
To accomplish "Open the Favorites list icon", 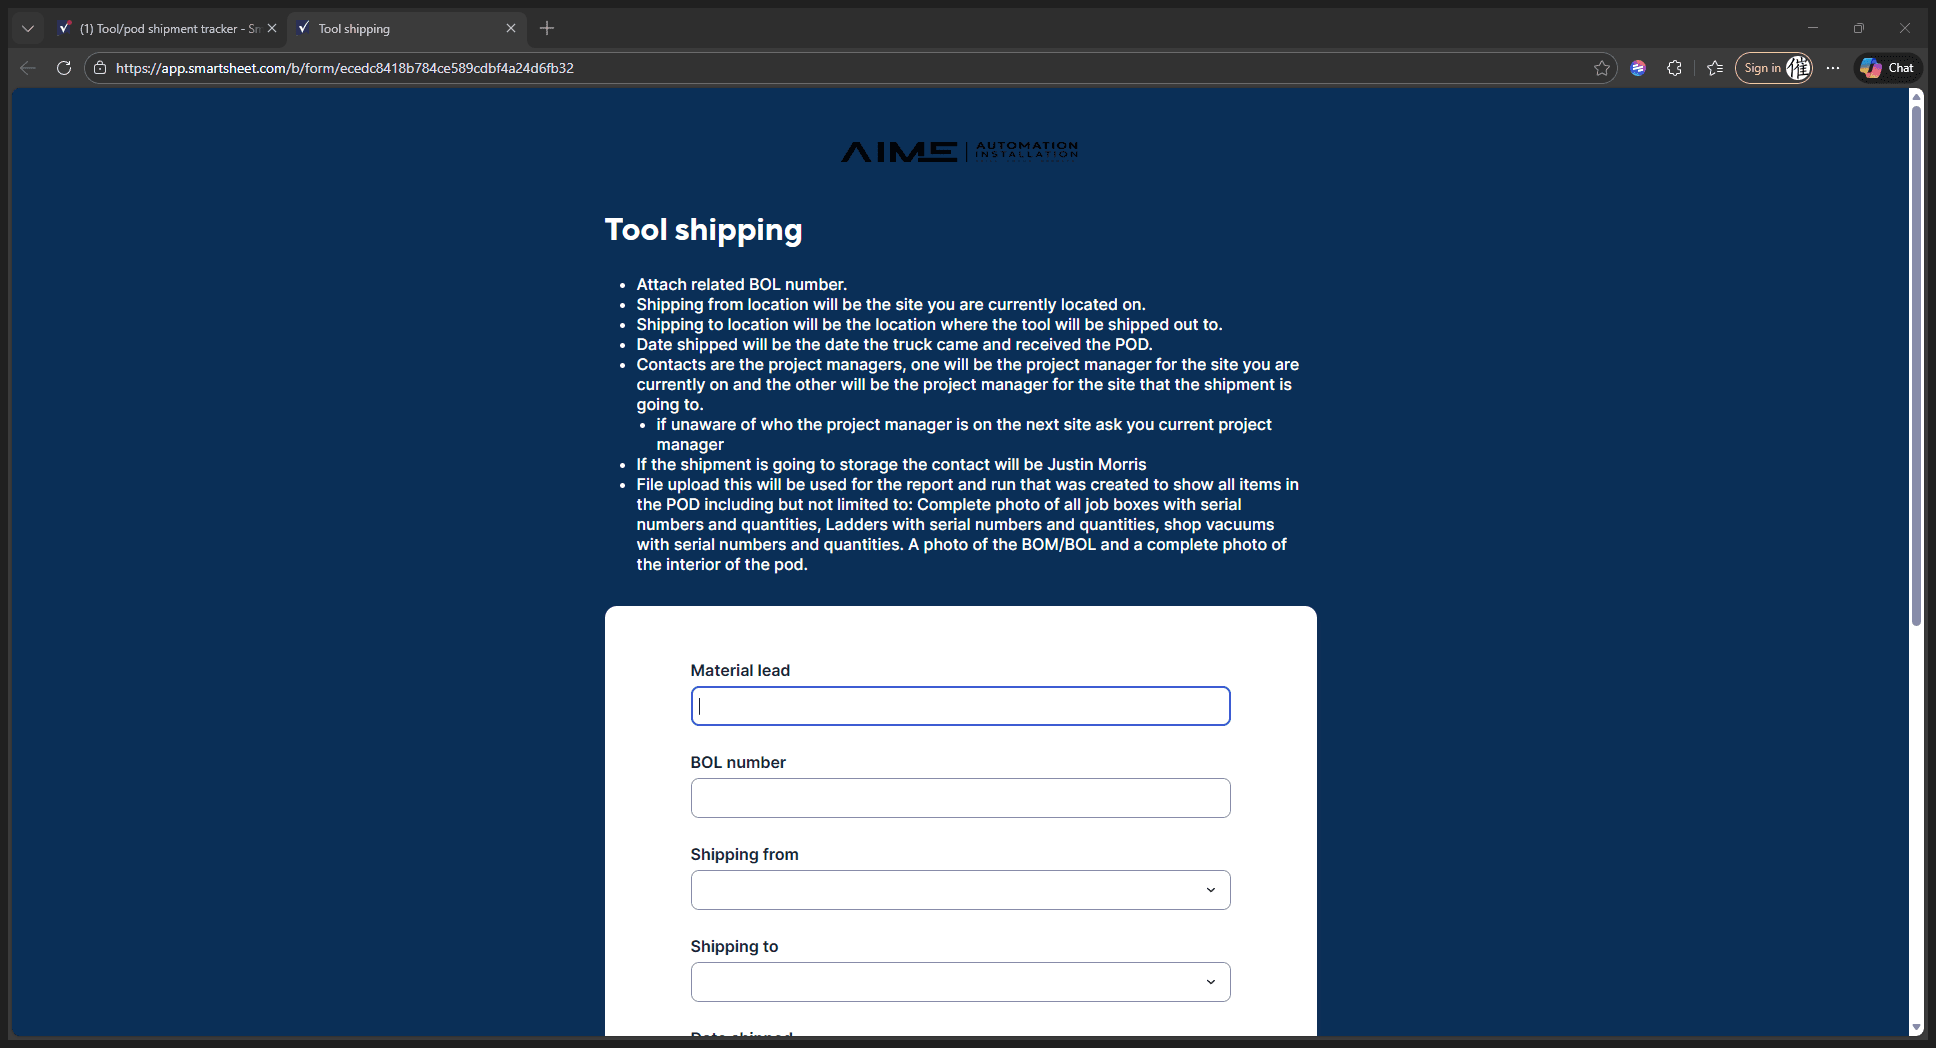I will coord(1716,68).
